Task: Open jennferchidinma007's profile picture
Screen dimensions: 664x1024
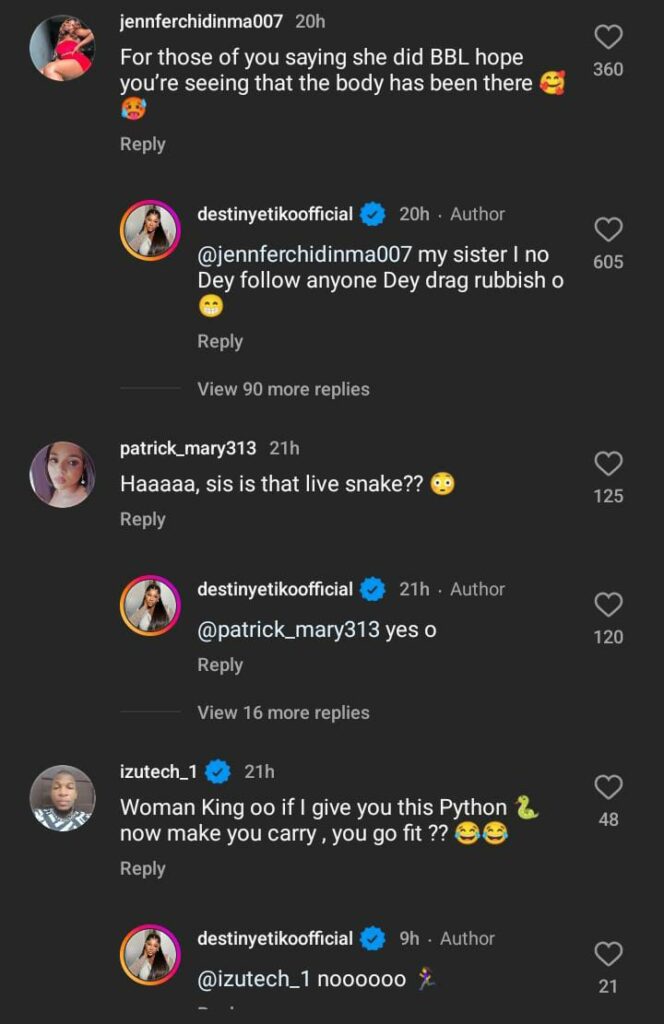Action: click(x=62, y=47)
